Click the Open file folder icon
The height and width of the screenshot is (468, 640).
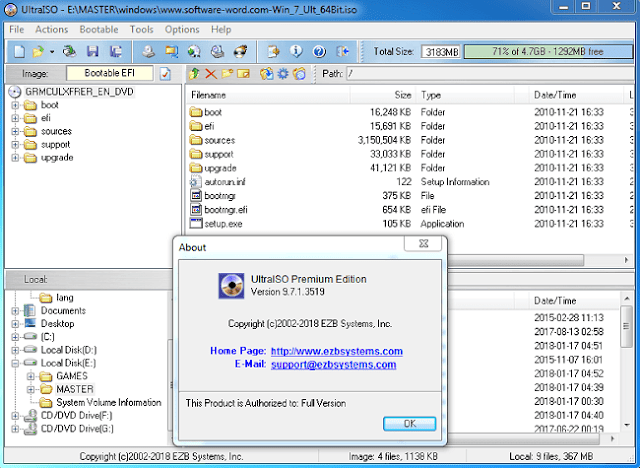pyautogui.click(x=38, y=52)
